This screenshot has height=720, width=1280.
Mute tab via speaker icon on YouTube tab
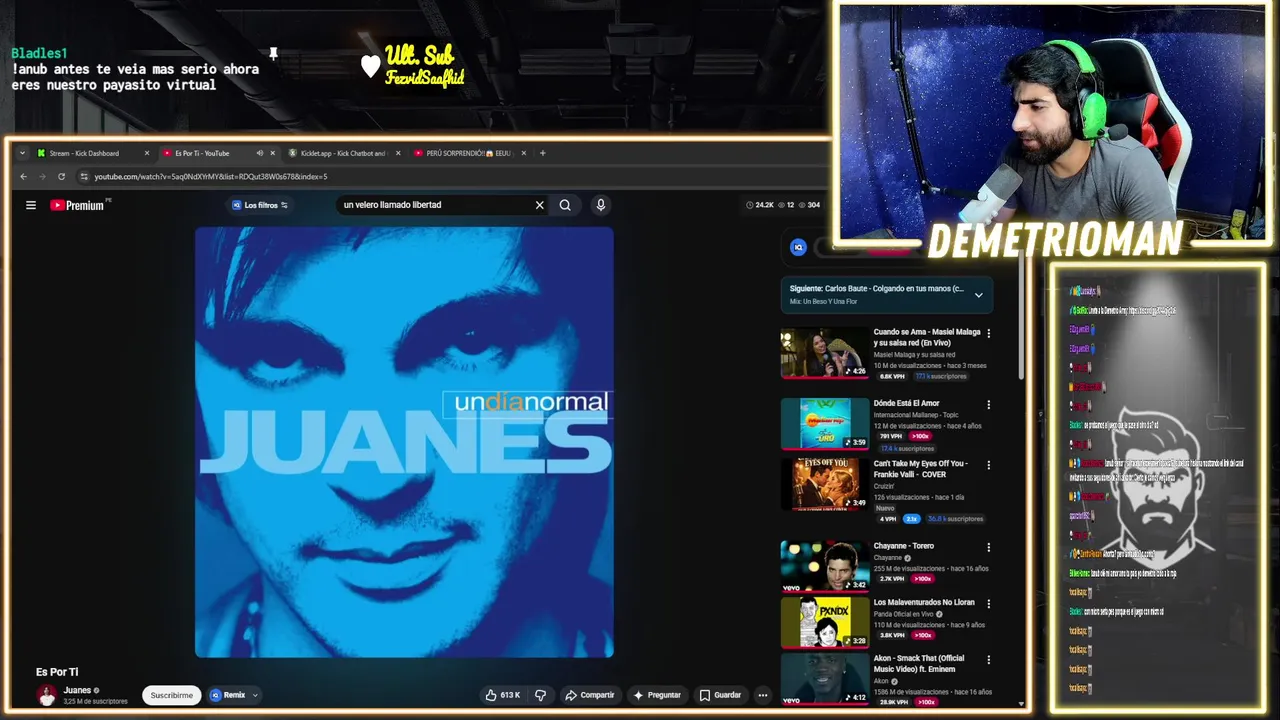pyautogui.click(x=259, y=153)
